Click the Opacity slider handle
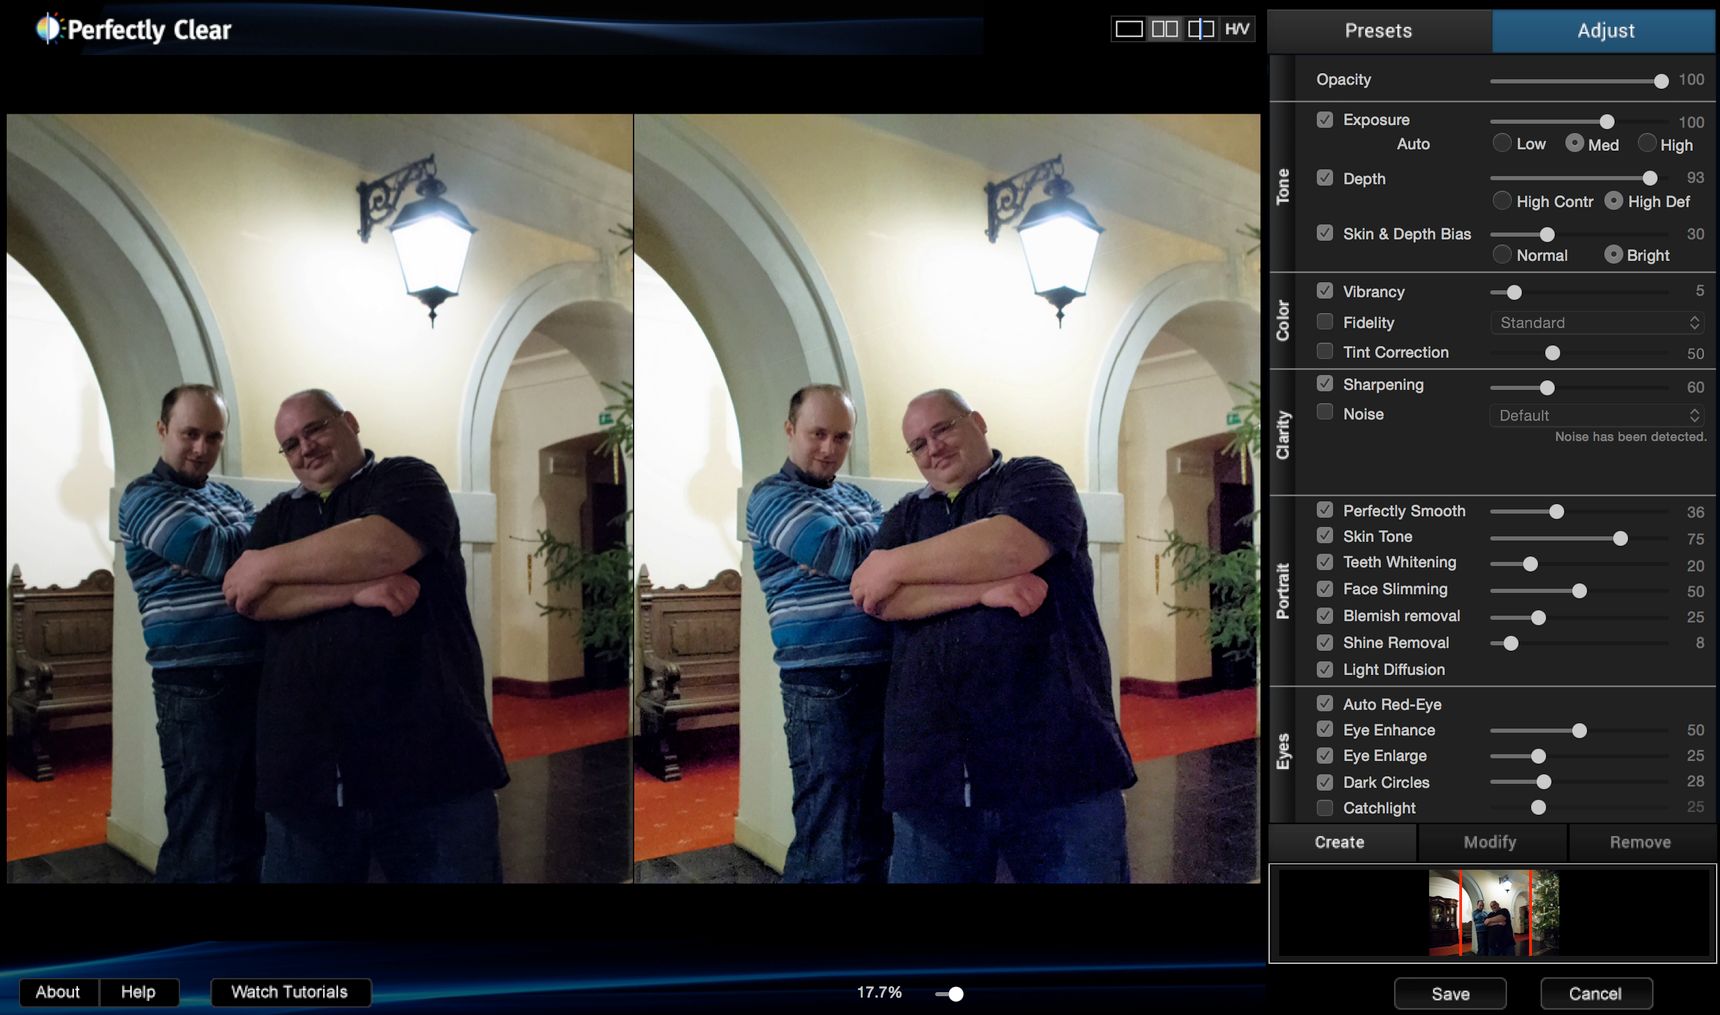1720x1015 pixels. coord(1661,81)
